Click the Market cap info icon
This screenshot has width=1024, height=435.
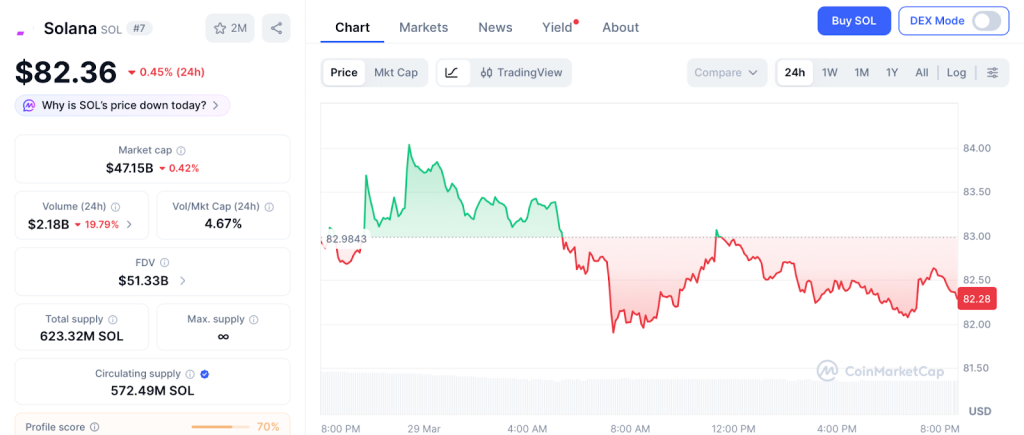181,150
